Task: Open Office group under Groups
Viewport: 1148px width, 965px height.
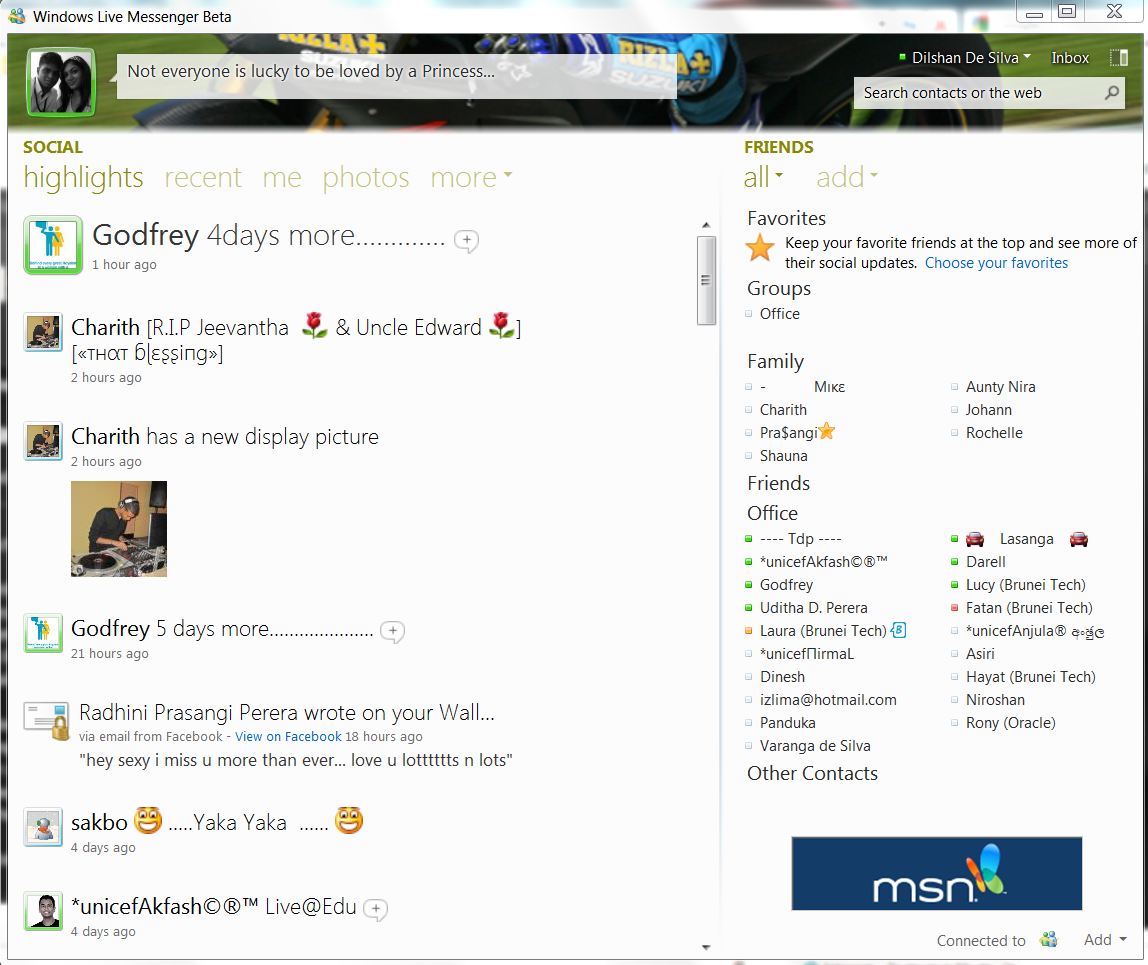Action: coord(779,313)
